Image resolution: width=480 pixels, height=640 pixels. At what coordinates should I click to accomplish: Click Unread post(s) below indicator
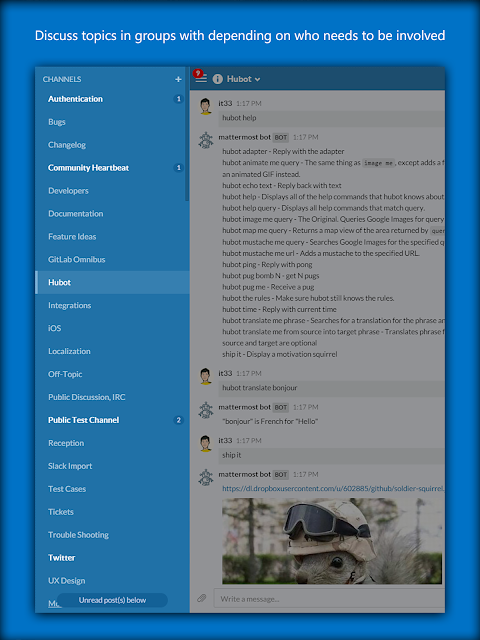tap(112, 600)
